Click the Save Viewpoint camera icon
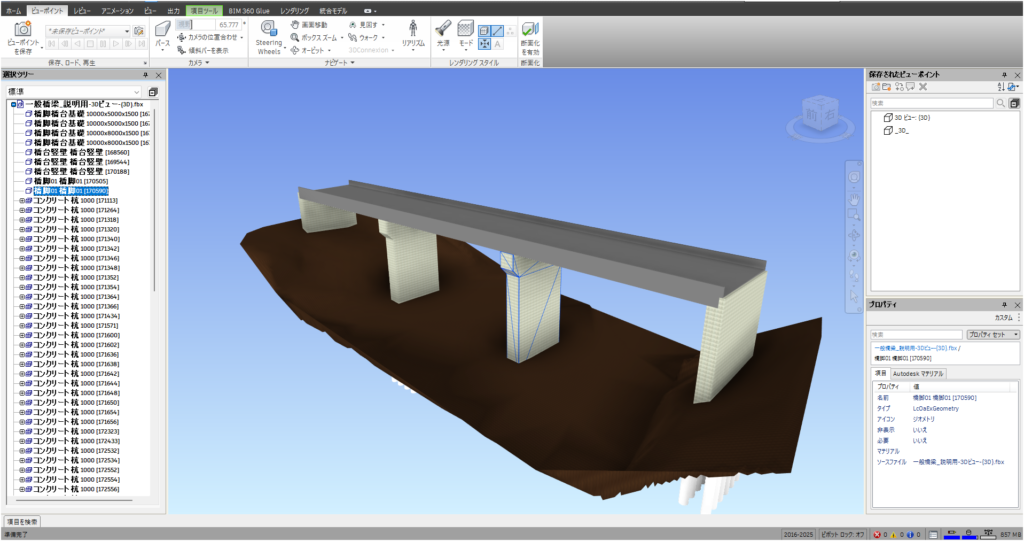The width and height of the screenshot is (1024, 541). tap(22, 29)
